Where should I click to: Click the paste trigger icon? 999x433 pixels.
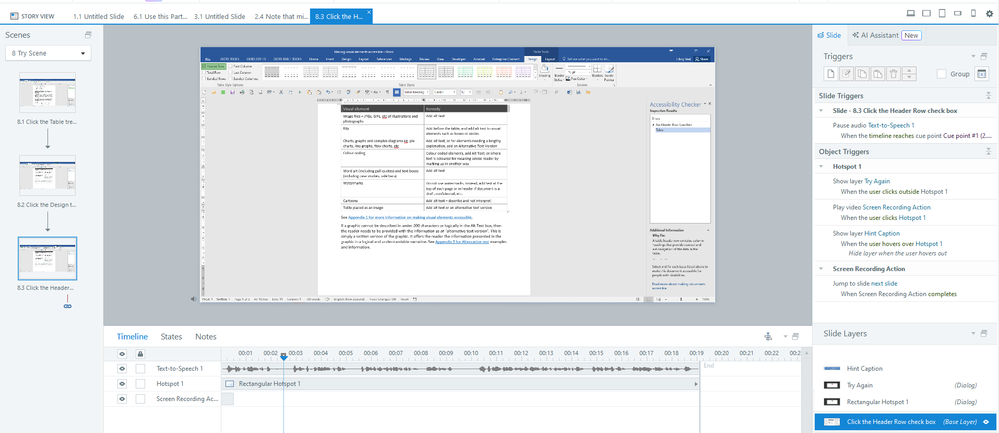878,74
